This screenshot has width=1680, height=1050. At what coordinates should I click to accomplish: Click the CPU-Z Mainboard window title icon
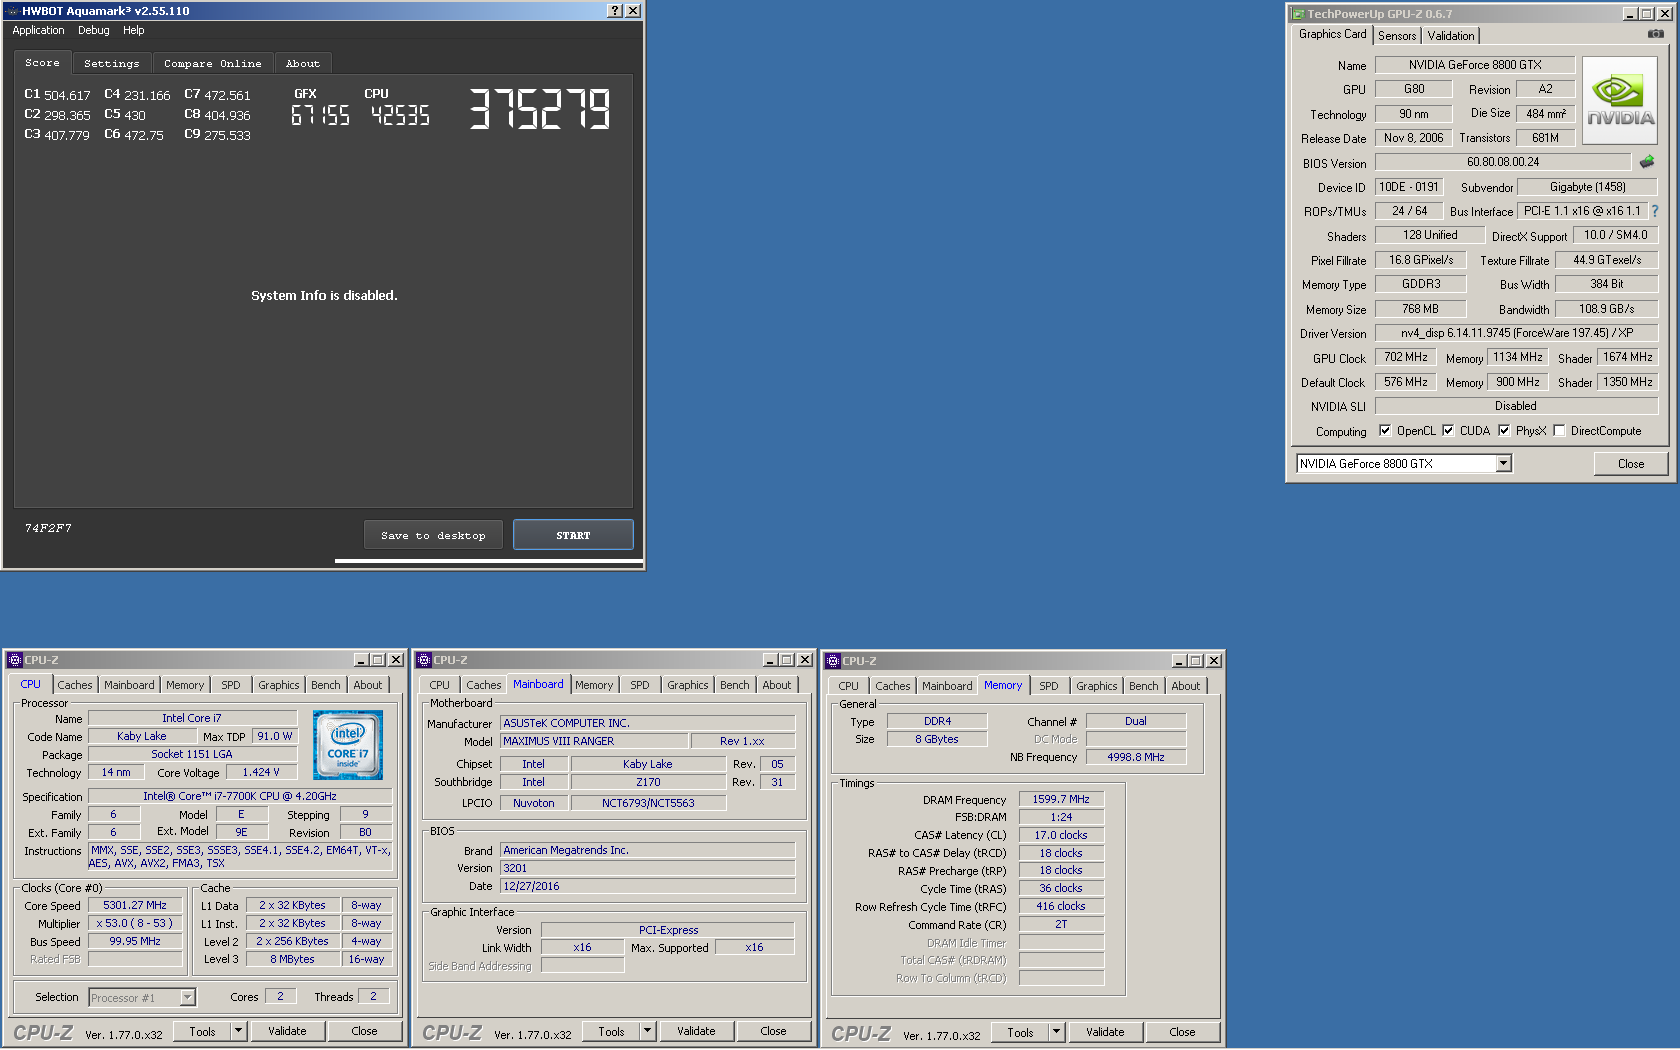[x=424, y=660]
